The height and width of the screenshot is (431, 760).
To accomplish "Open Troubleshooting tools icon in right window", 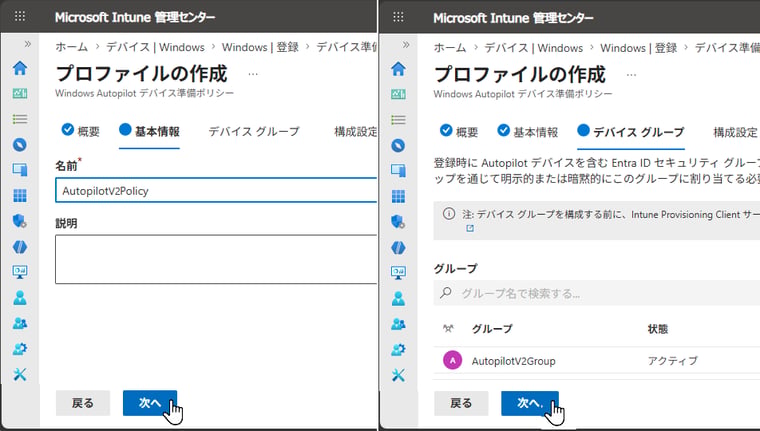I will click(398, 375).
